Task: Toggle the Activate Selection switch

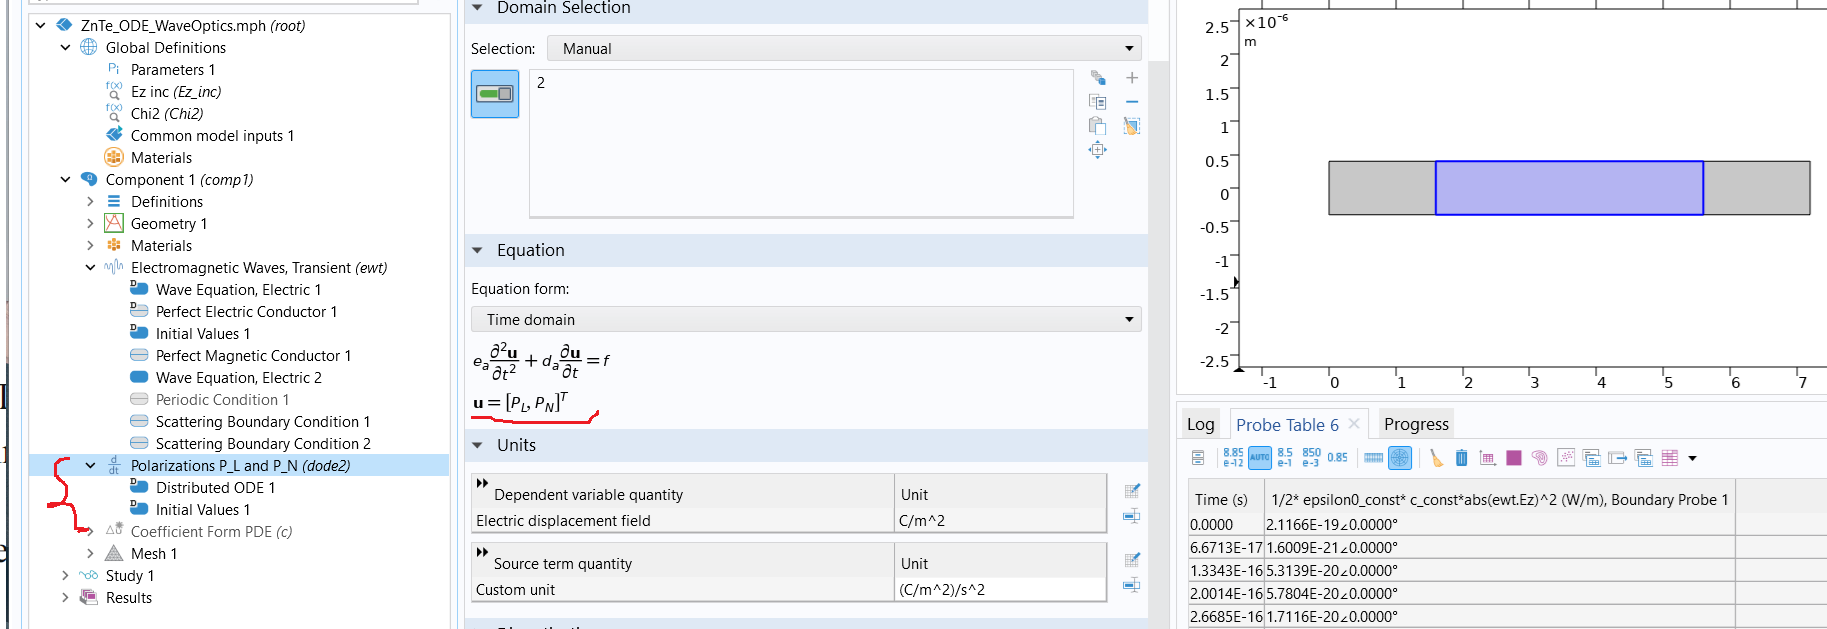Action: [495, 94]
